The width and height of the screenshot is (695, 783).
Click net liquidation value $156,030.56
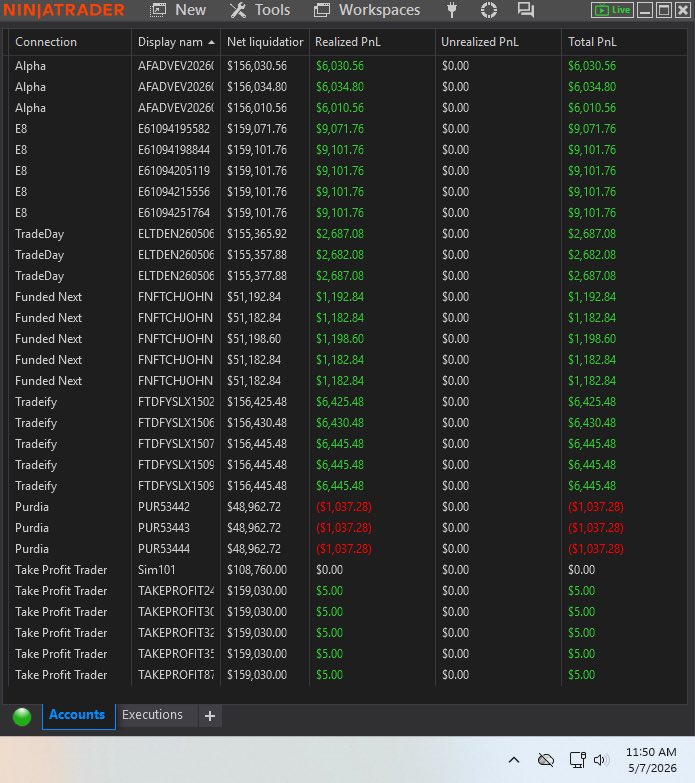257,66
